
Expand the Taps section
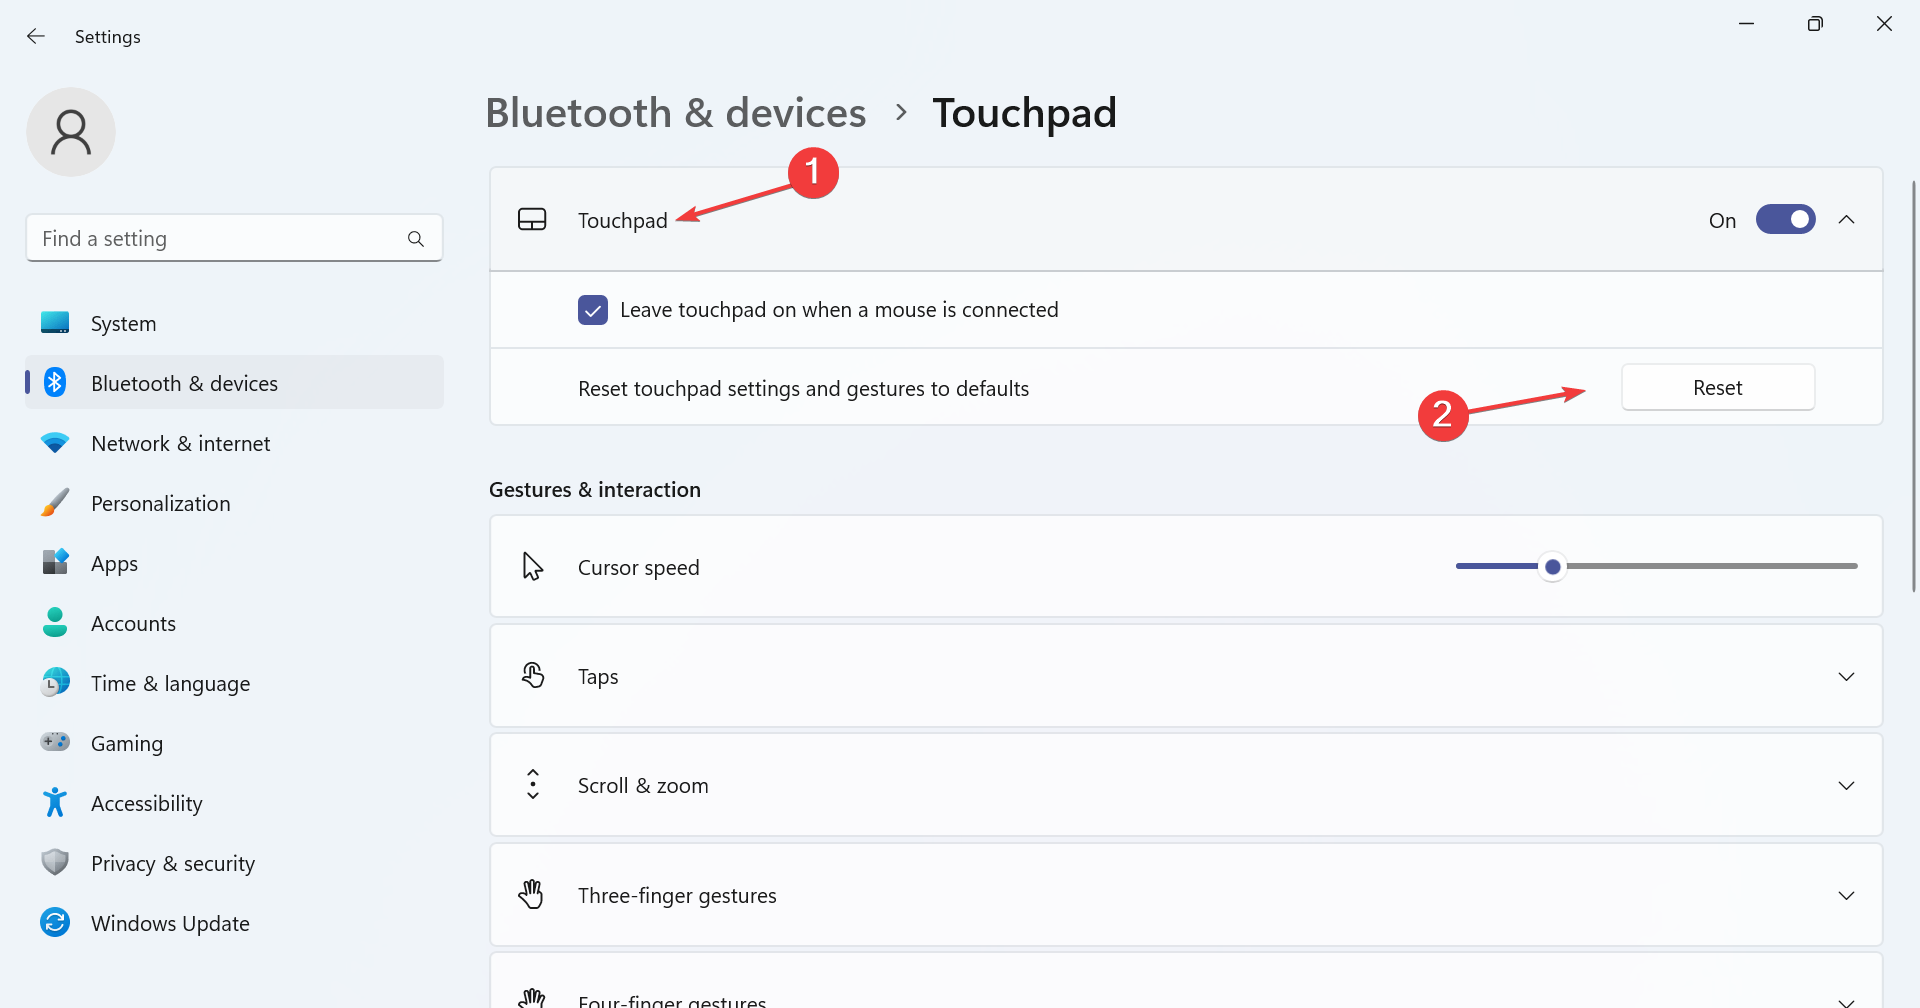point(1846,676)
